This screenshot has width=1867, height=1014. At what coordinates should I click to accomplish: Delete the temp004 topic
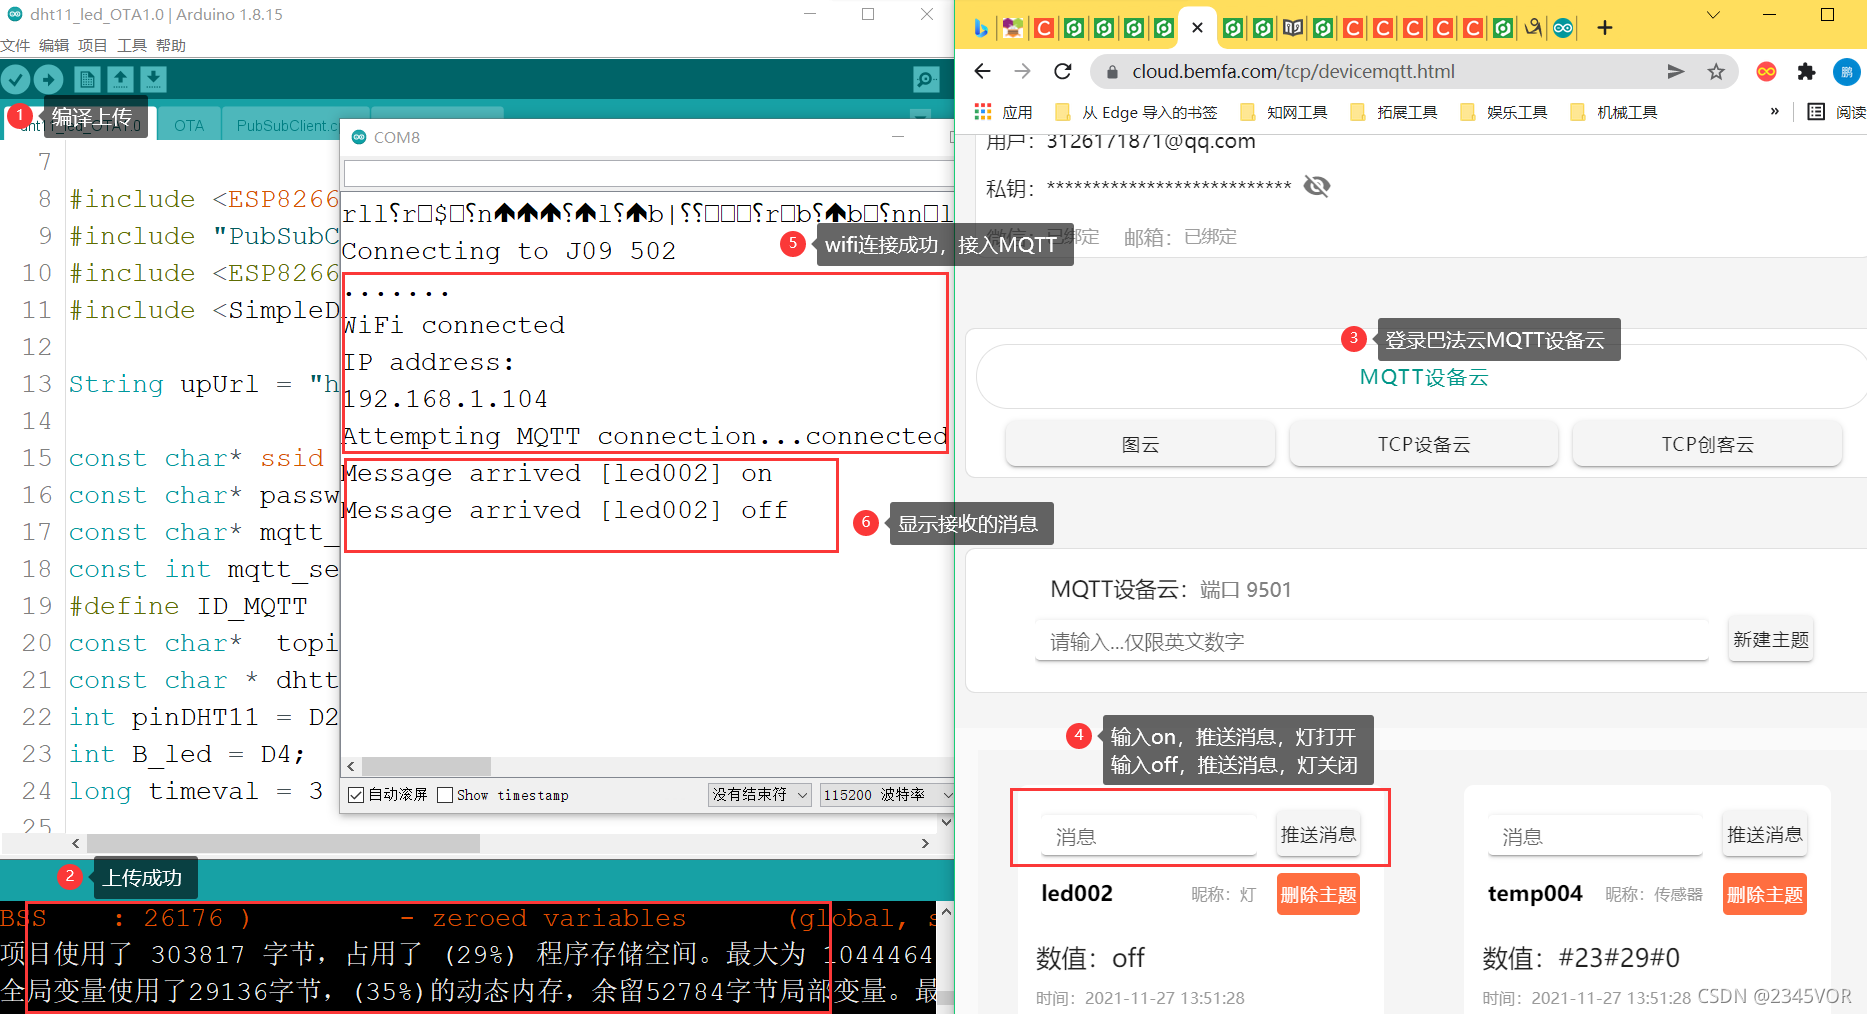click(x=1765, y=894)
